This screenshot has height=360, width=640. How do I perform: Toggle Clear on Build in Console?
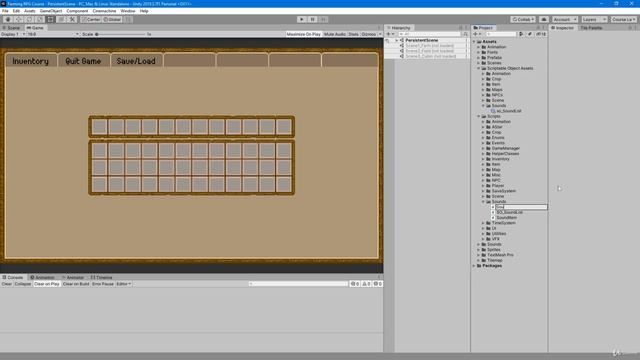click(x=76, y=284)
